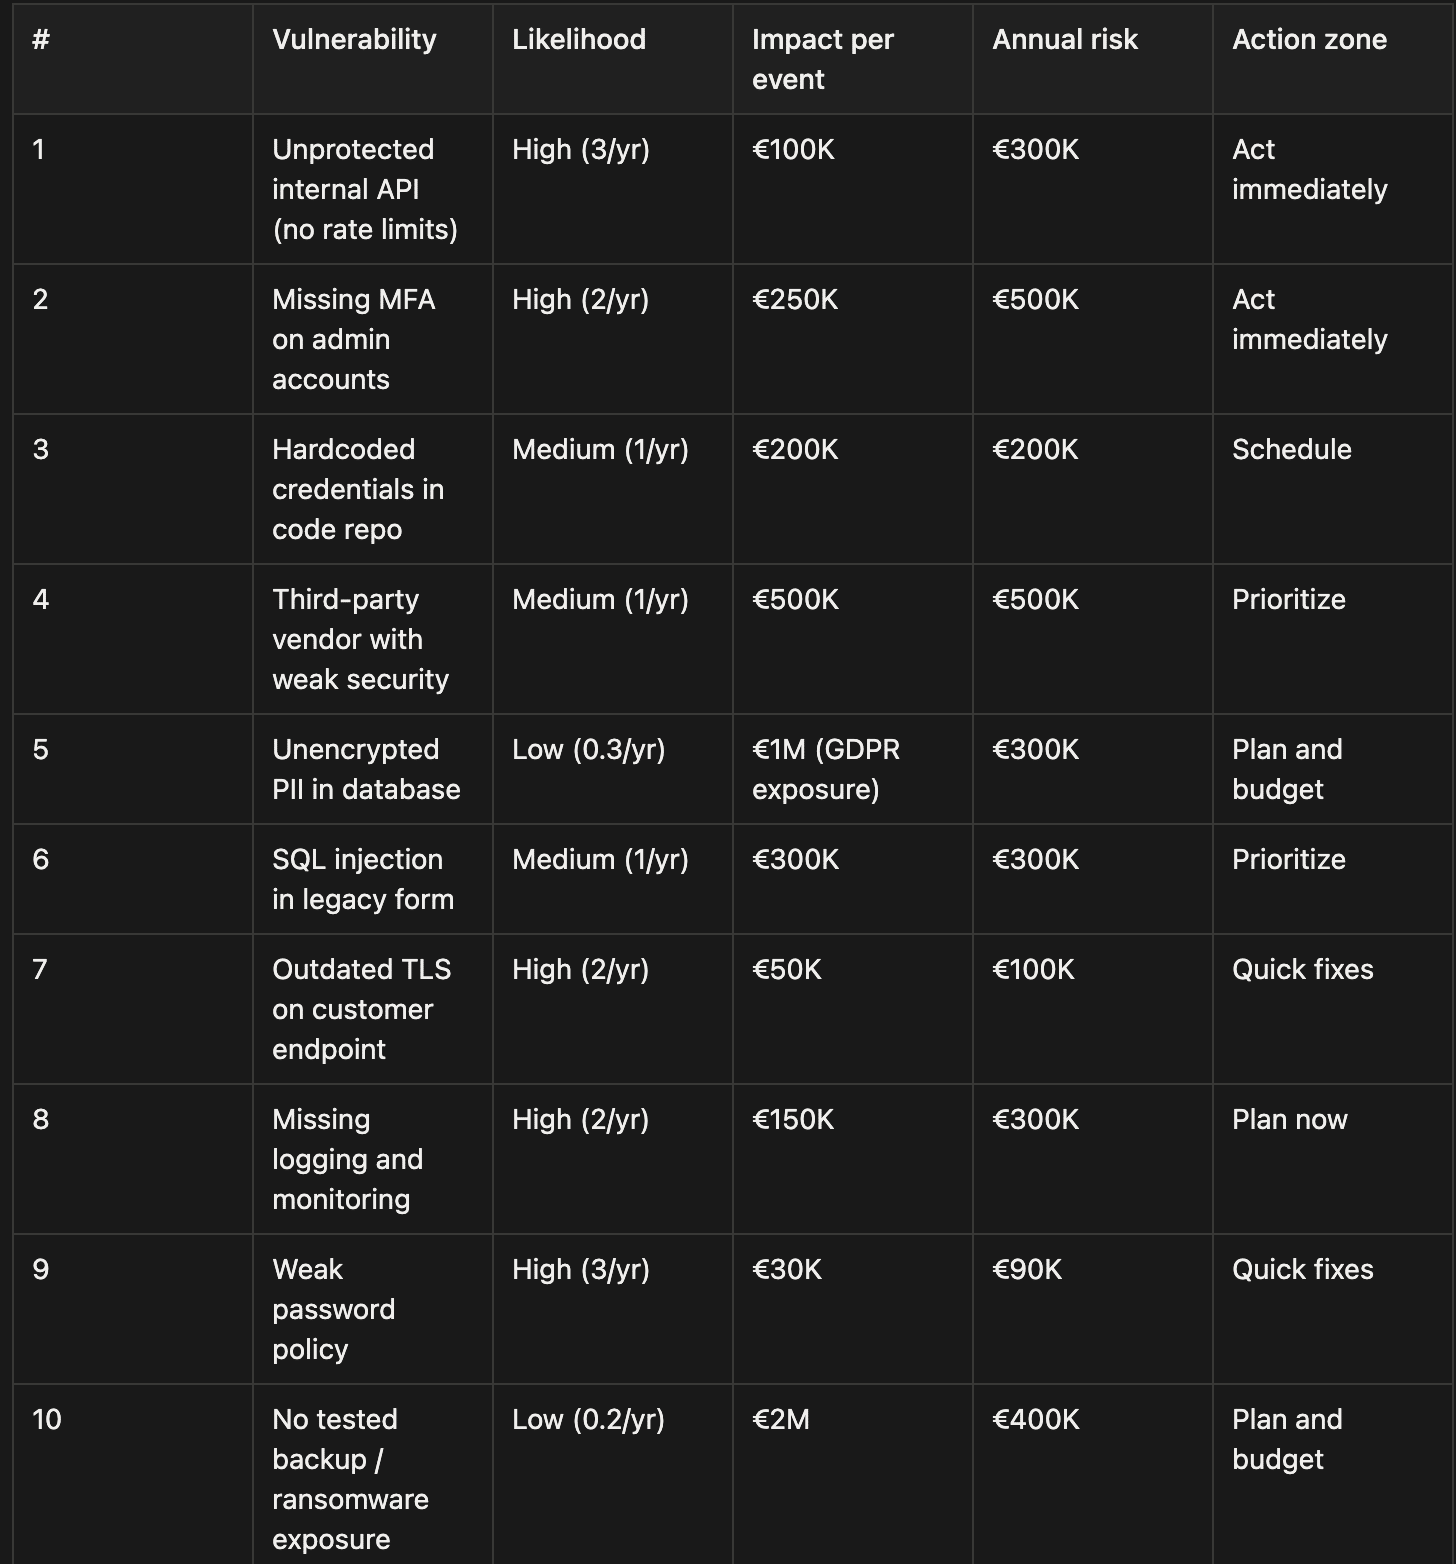The image size is (1456, 1564).
Task: Click the Low (0.2/yr) likelihood cell
Action: [x=588, y=1420]
